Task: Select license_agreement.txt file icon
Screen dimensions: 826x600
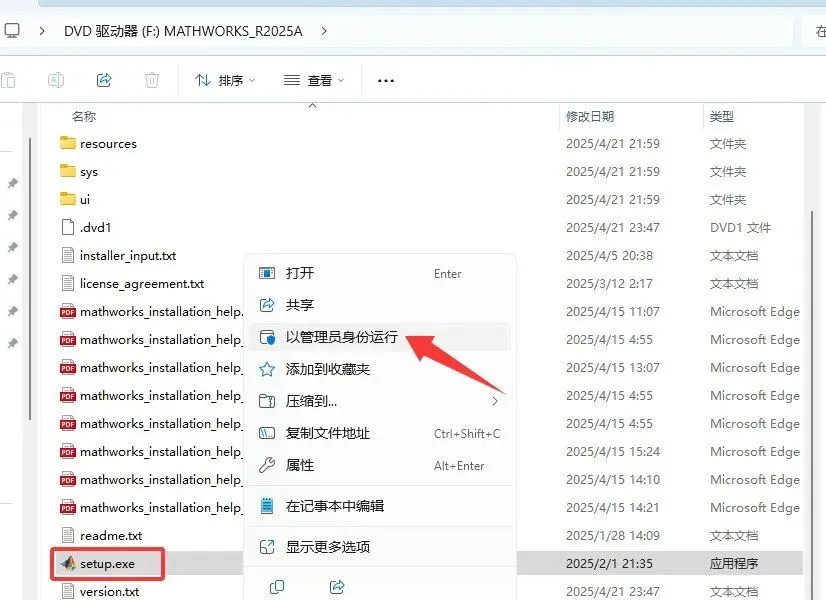Action: click(68, 283)
